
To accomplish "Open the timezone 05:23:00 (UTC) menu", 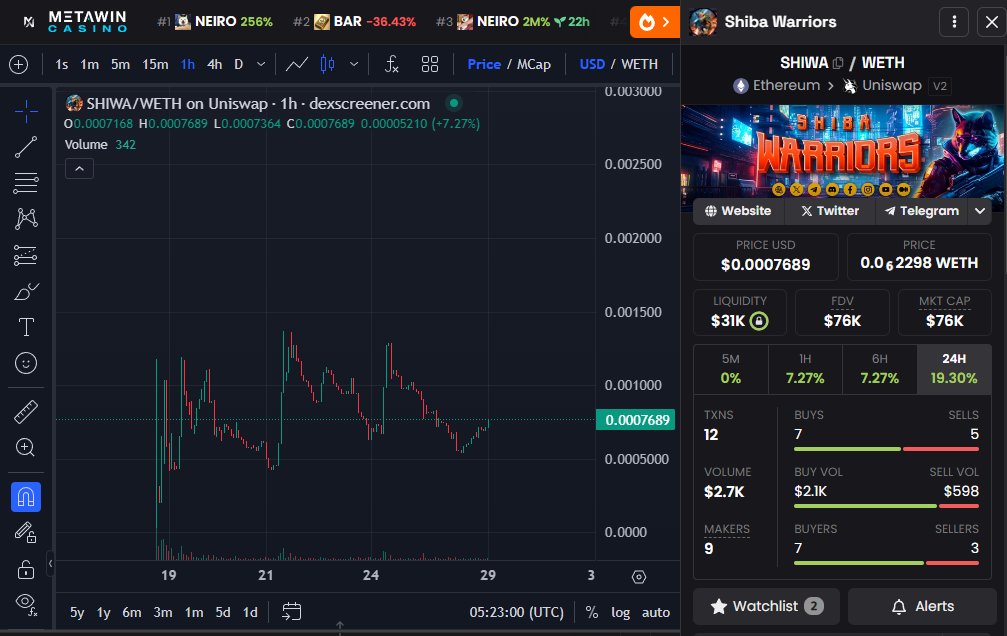I will tap(516, 612).
